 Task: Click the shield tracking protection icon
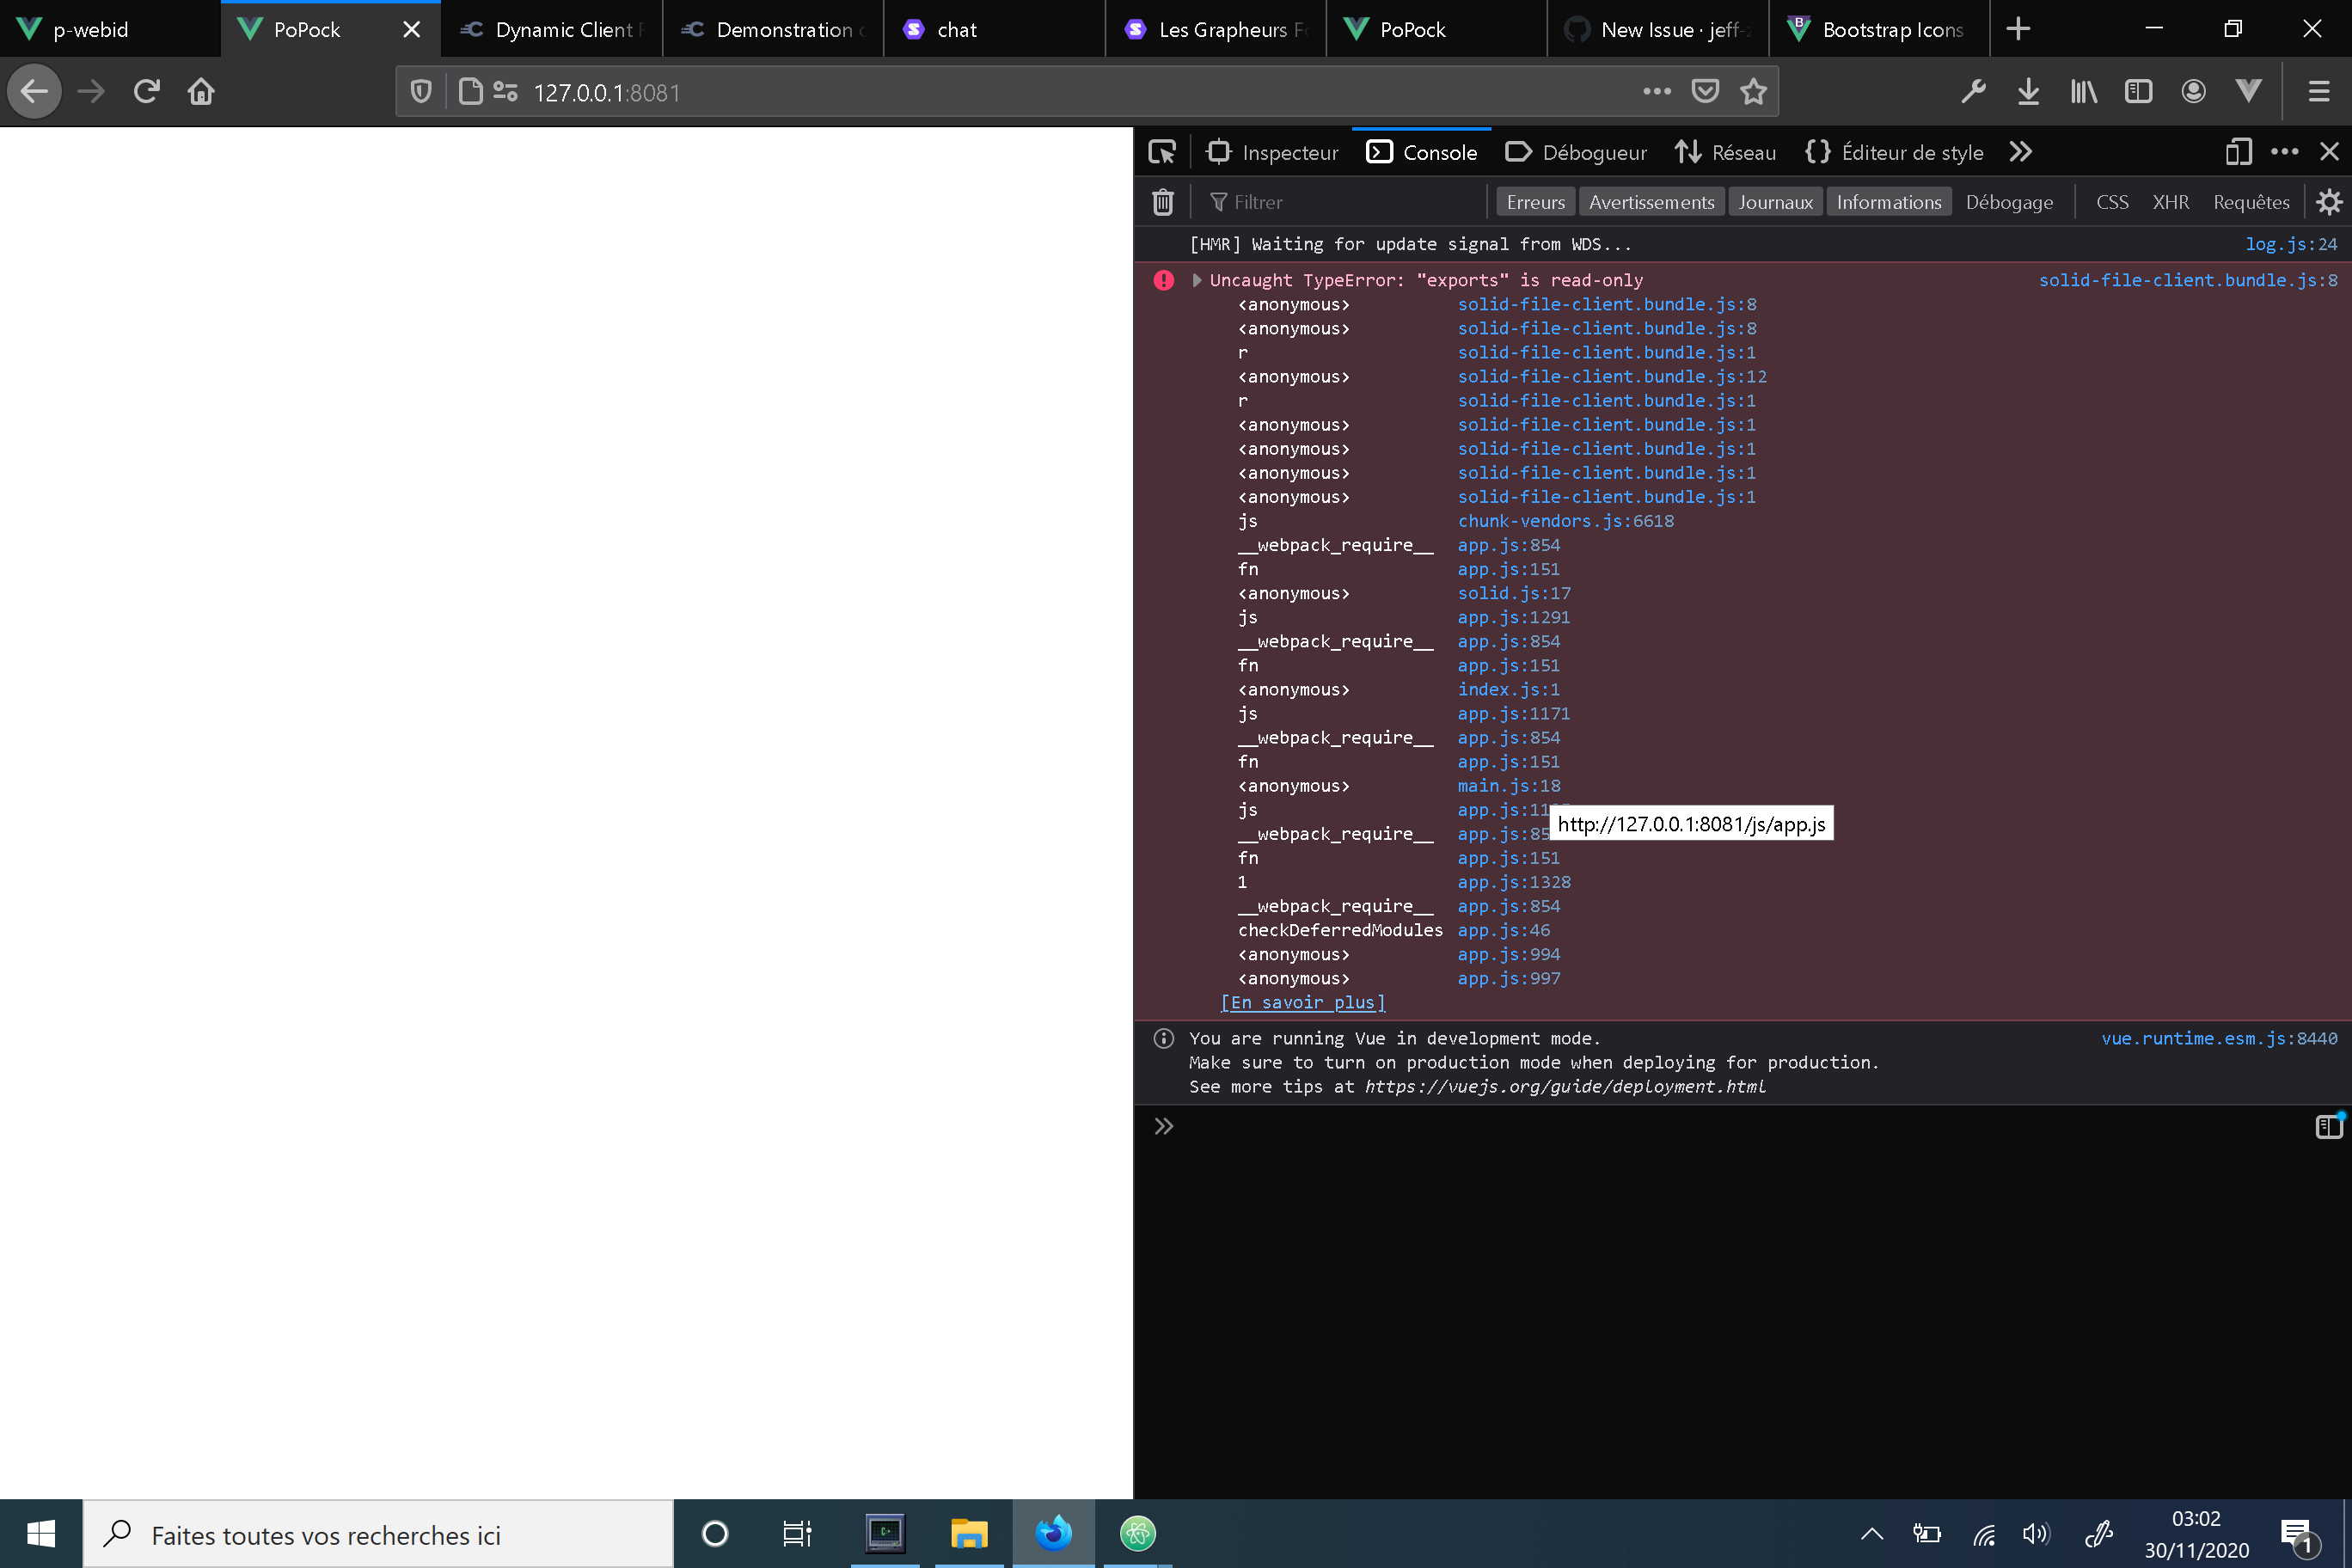pyautogui.click(x=419, y=91)
